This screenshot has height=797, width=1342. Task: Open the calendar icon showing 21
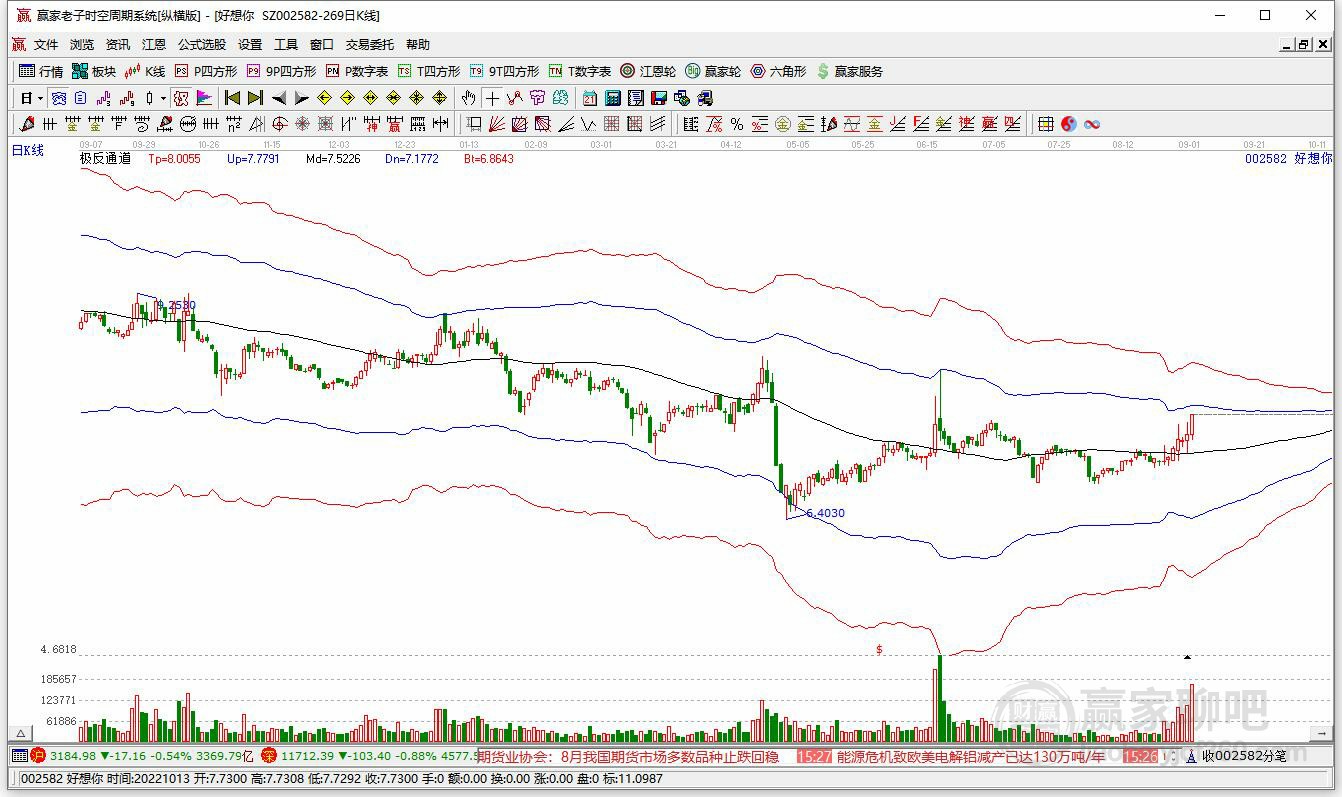click(590, 98)
